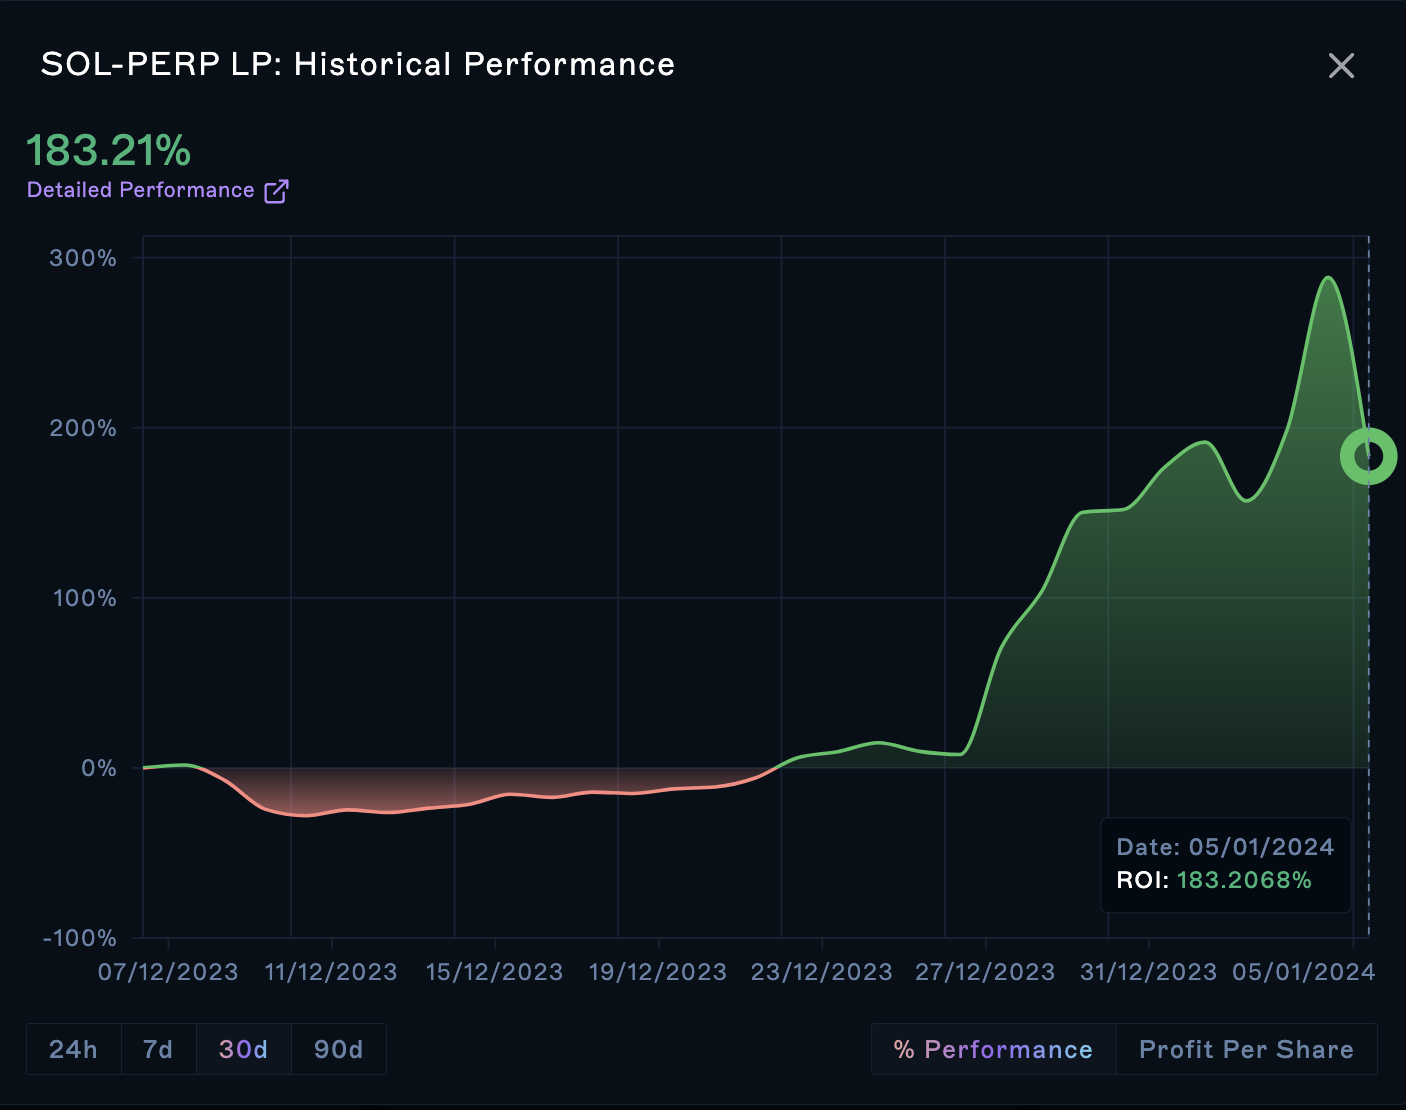Click the ROI tooltip showing 183.2068%
The width and height of the screenshot is (1406, 1110).
click(1226, 864)
